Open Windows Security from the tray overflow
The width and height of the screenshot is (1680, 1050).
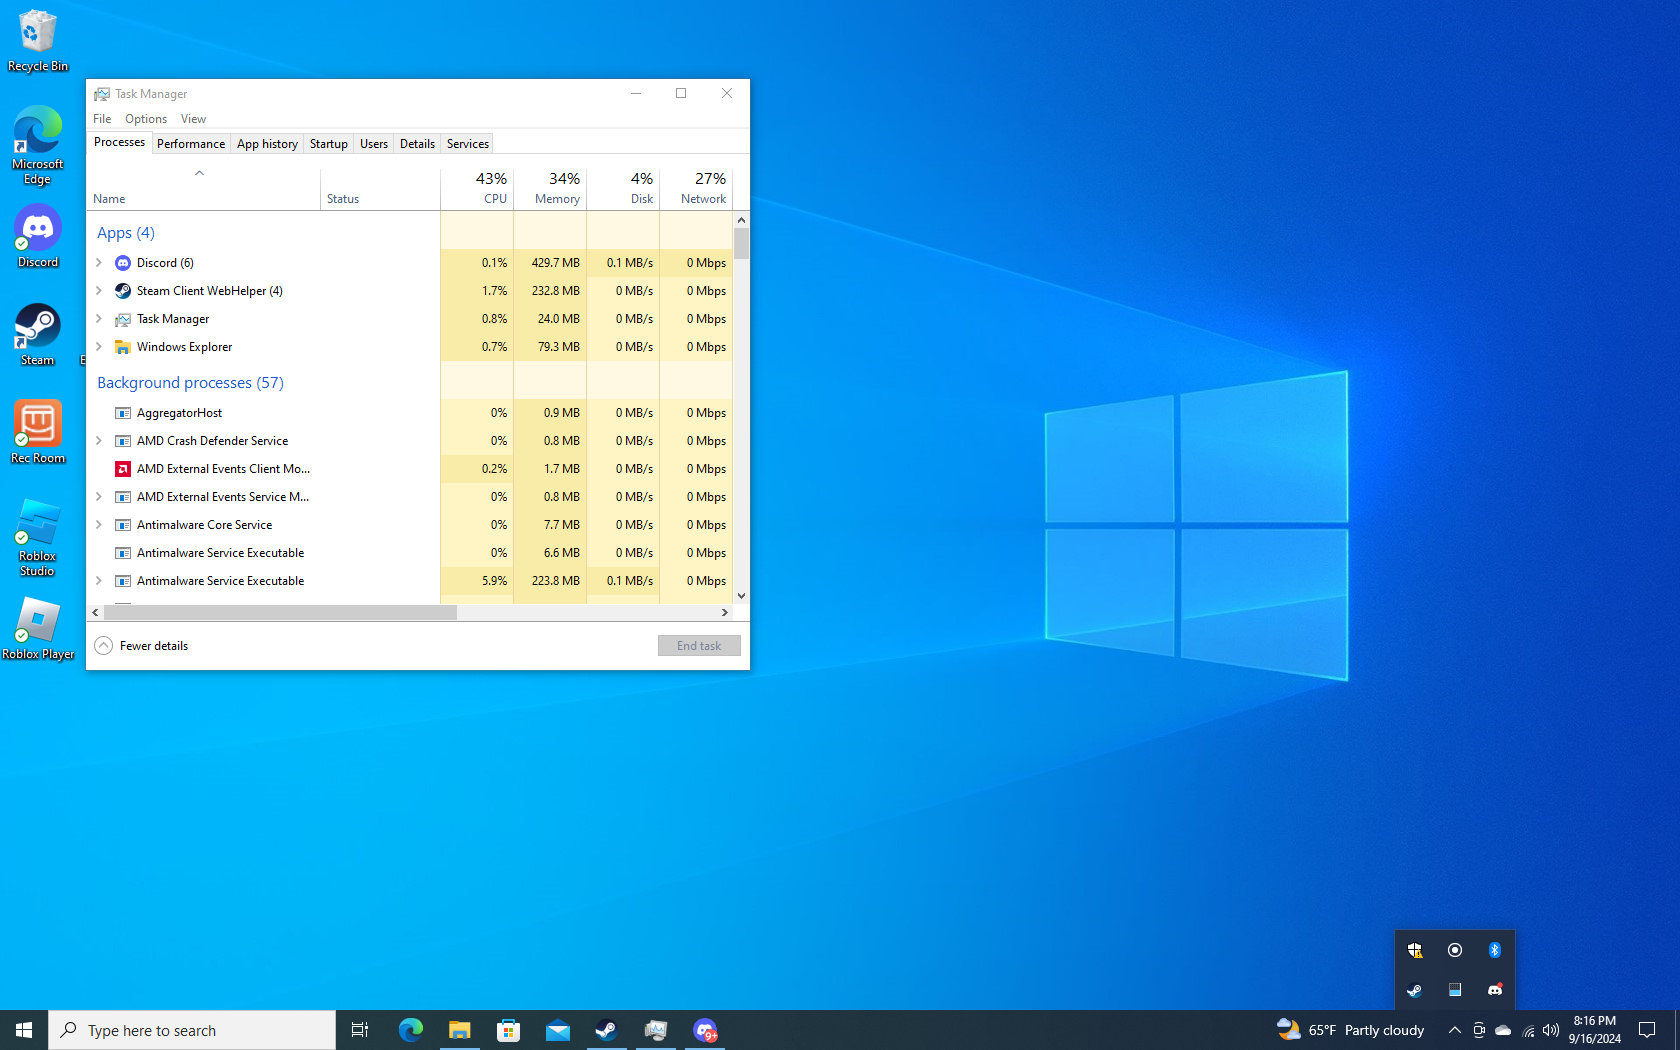(1415, 950)
